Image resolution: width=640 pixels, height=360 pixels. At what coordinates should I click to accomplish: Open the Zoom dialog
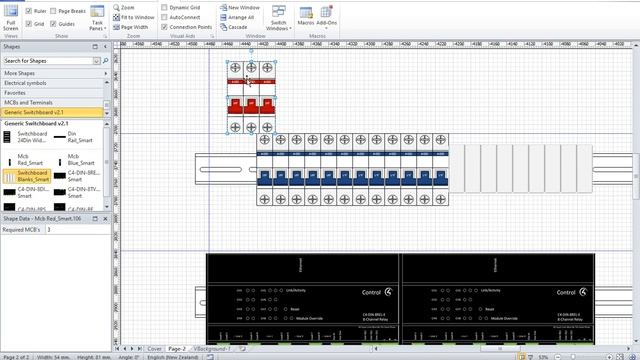coord(124,7)
